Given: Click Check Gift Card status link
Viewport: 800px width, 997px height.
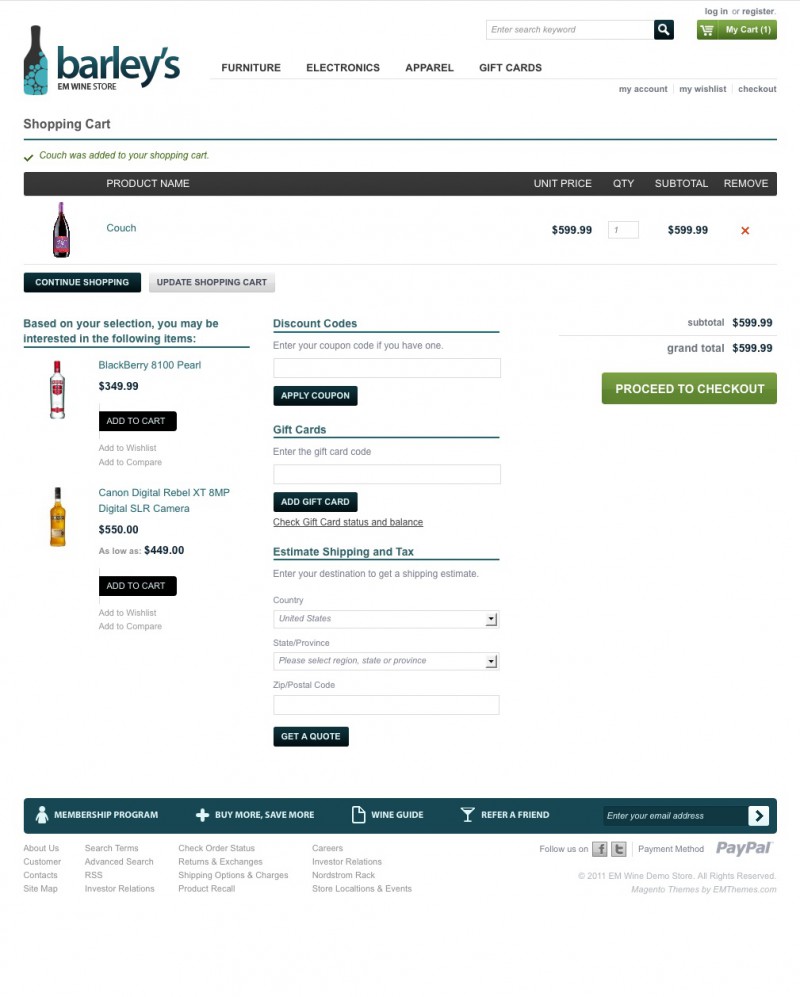Looking at the screenshot, I should click(x=348, y=522).
